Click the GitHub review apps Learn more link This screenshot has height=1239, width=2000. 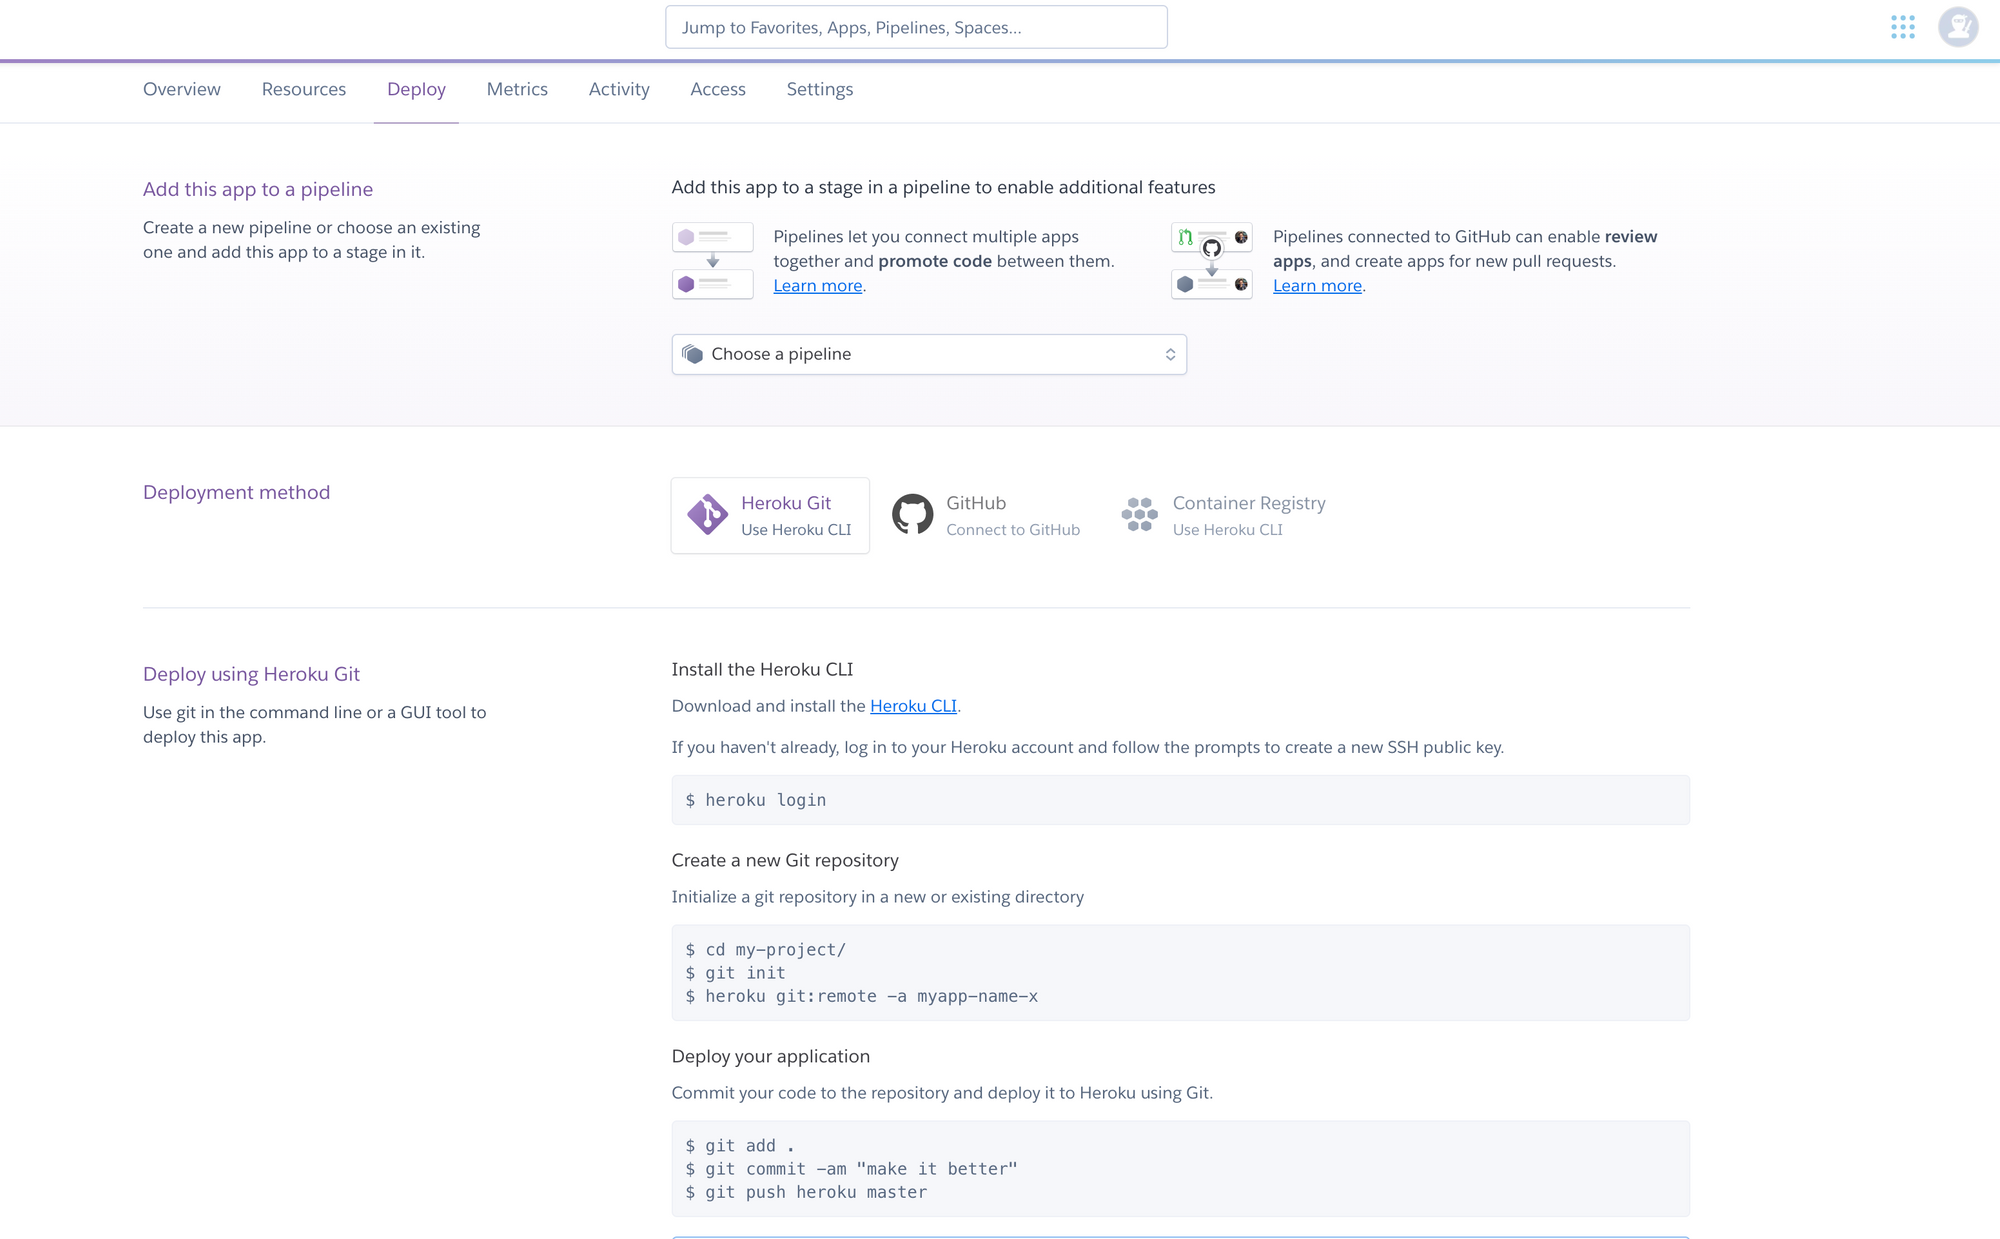point(1316,284)
